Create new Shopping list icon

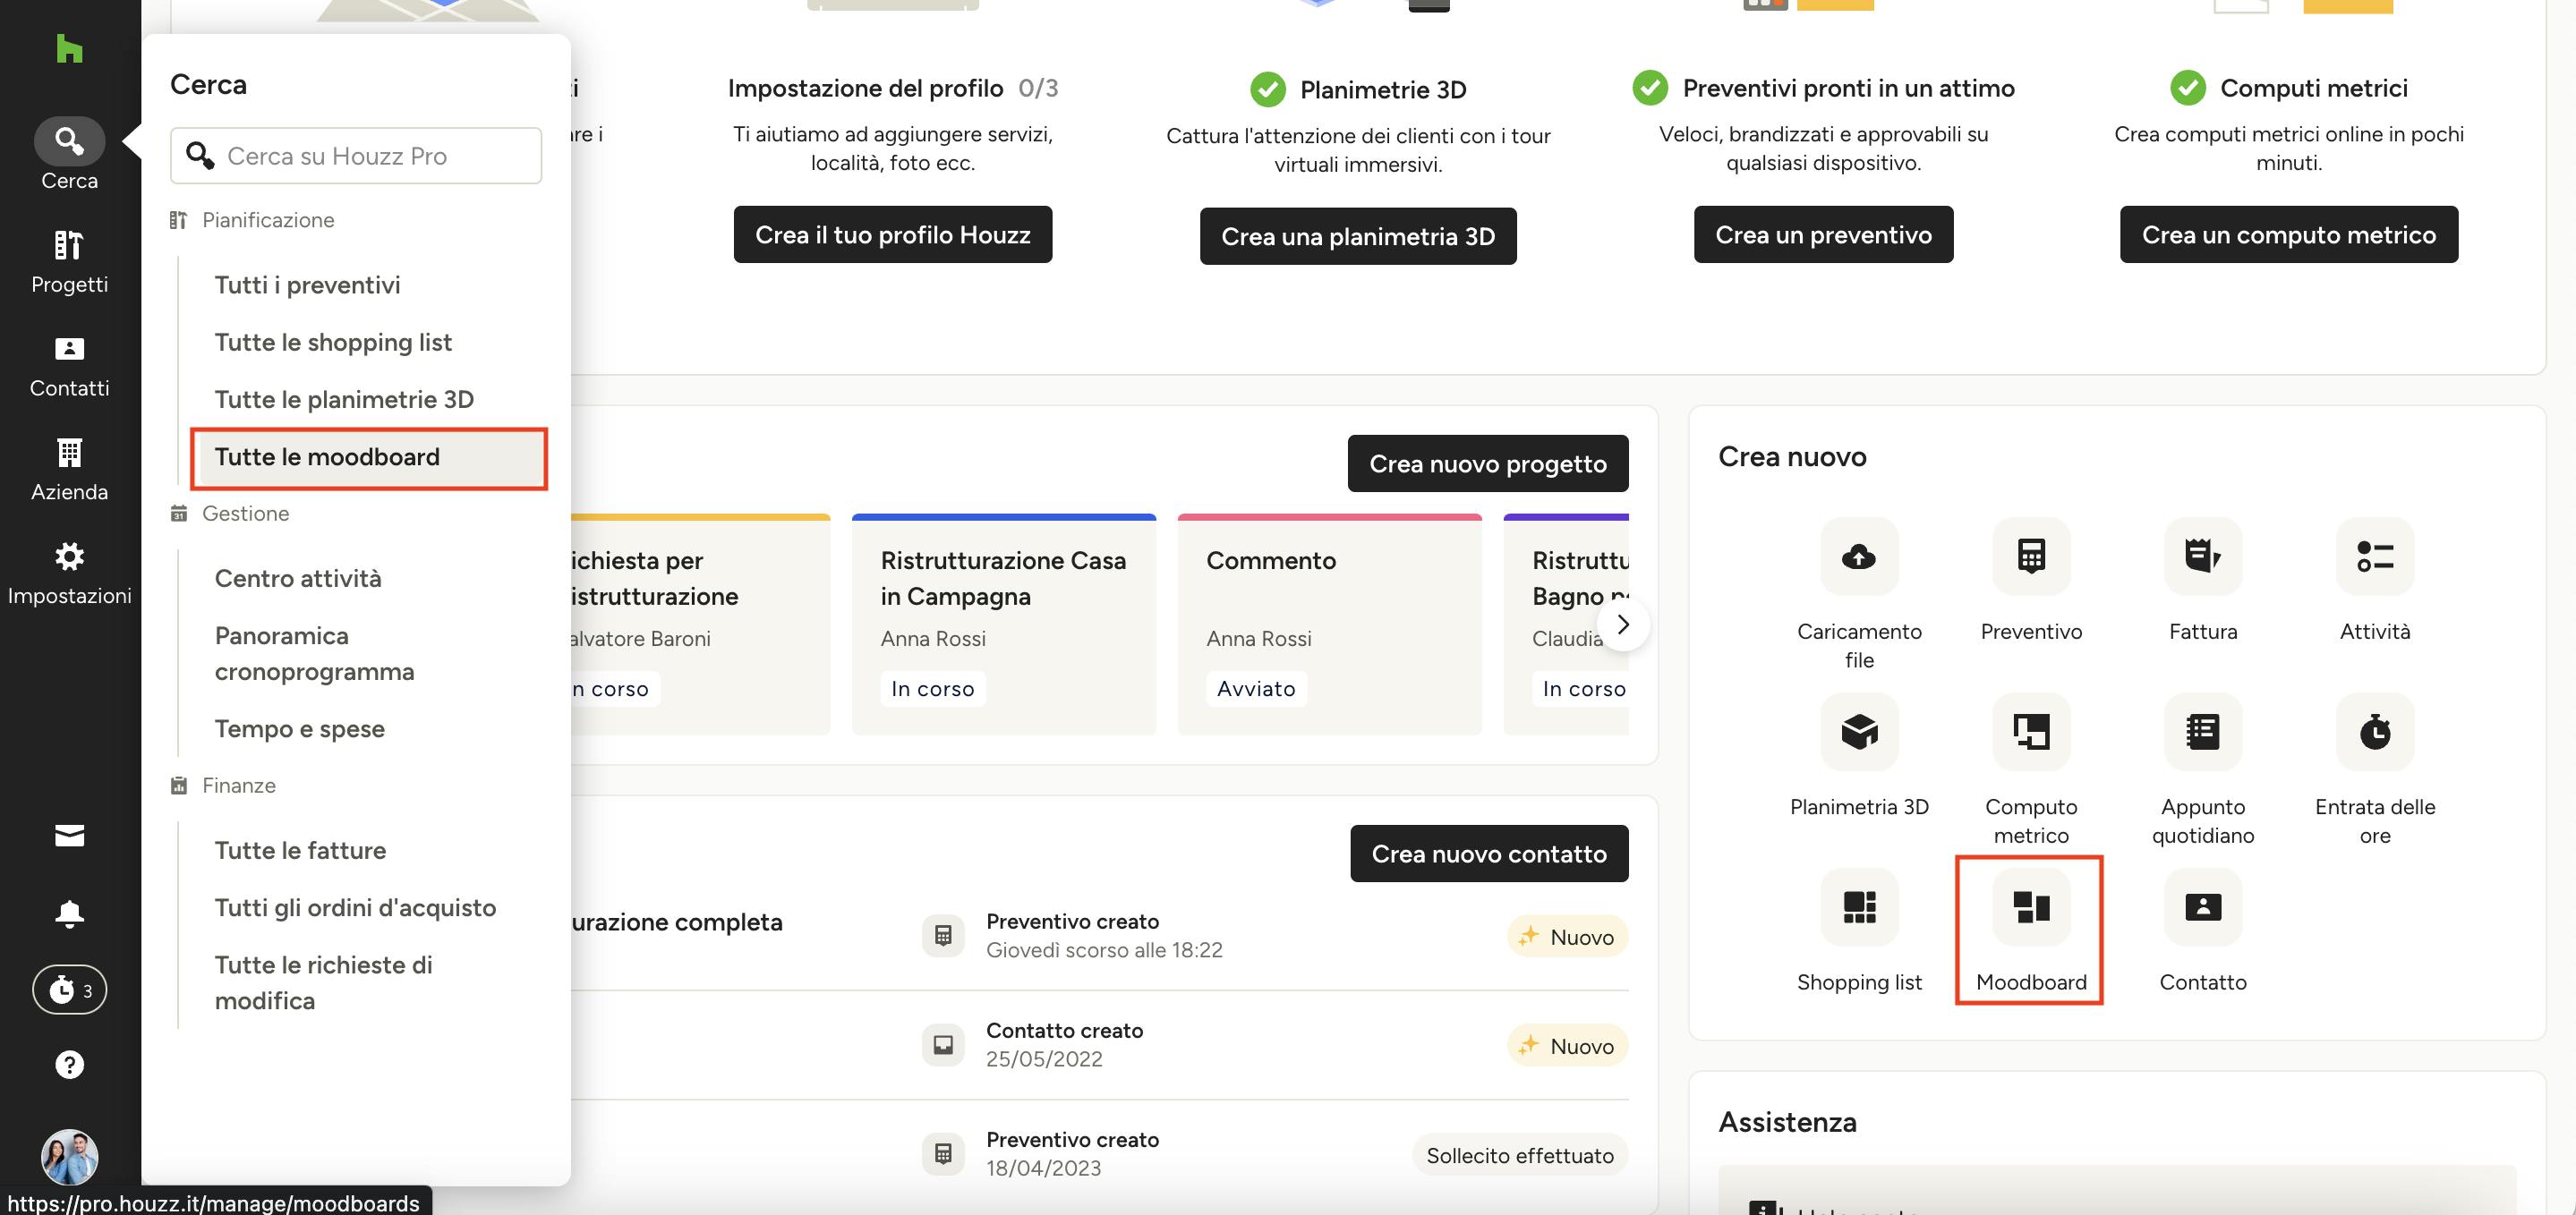tap(1859, 906)
